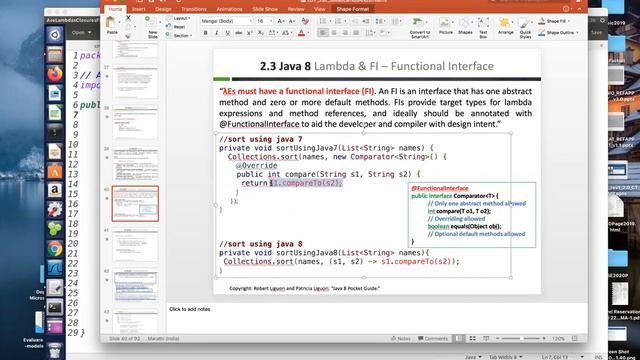Switch to the Animations tab

(229, 9)
